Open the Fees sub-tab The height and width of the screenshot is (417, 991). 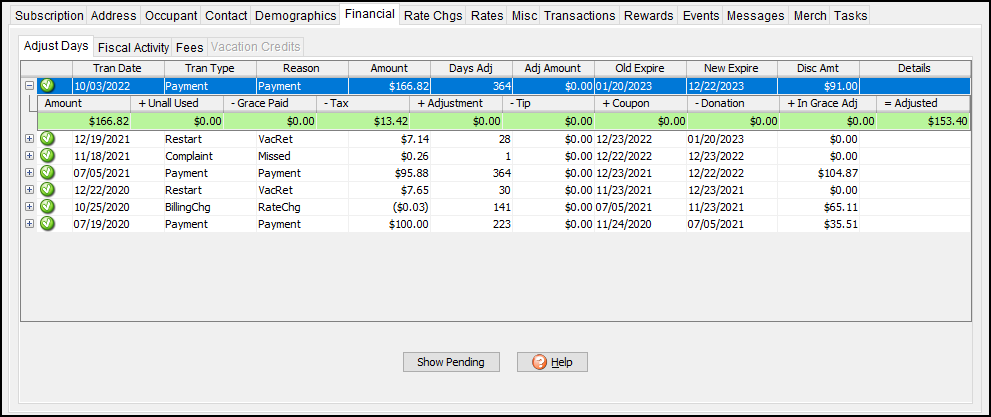(x=189, y=47)
